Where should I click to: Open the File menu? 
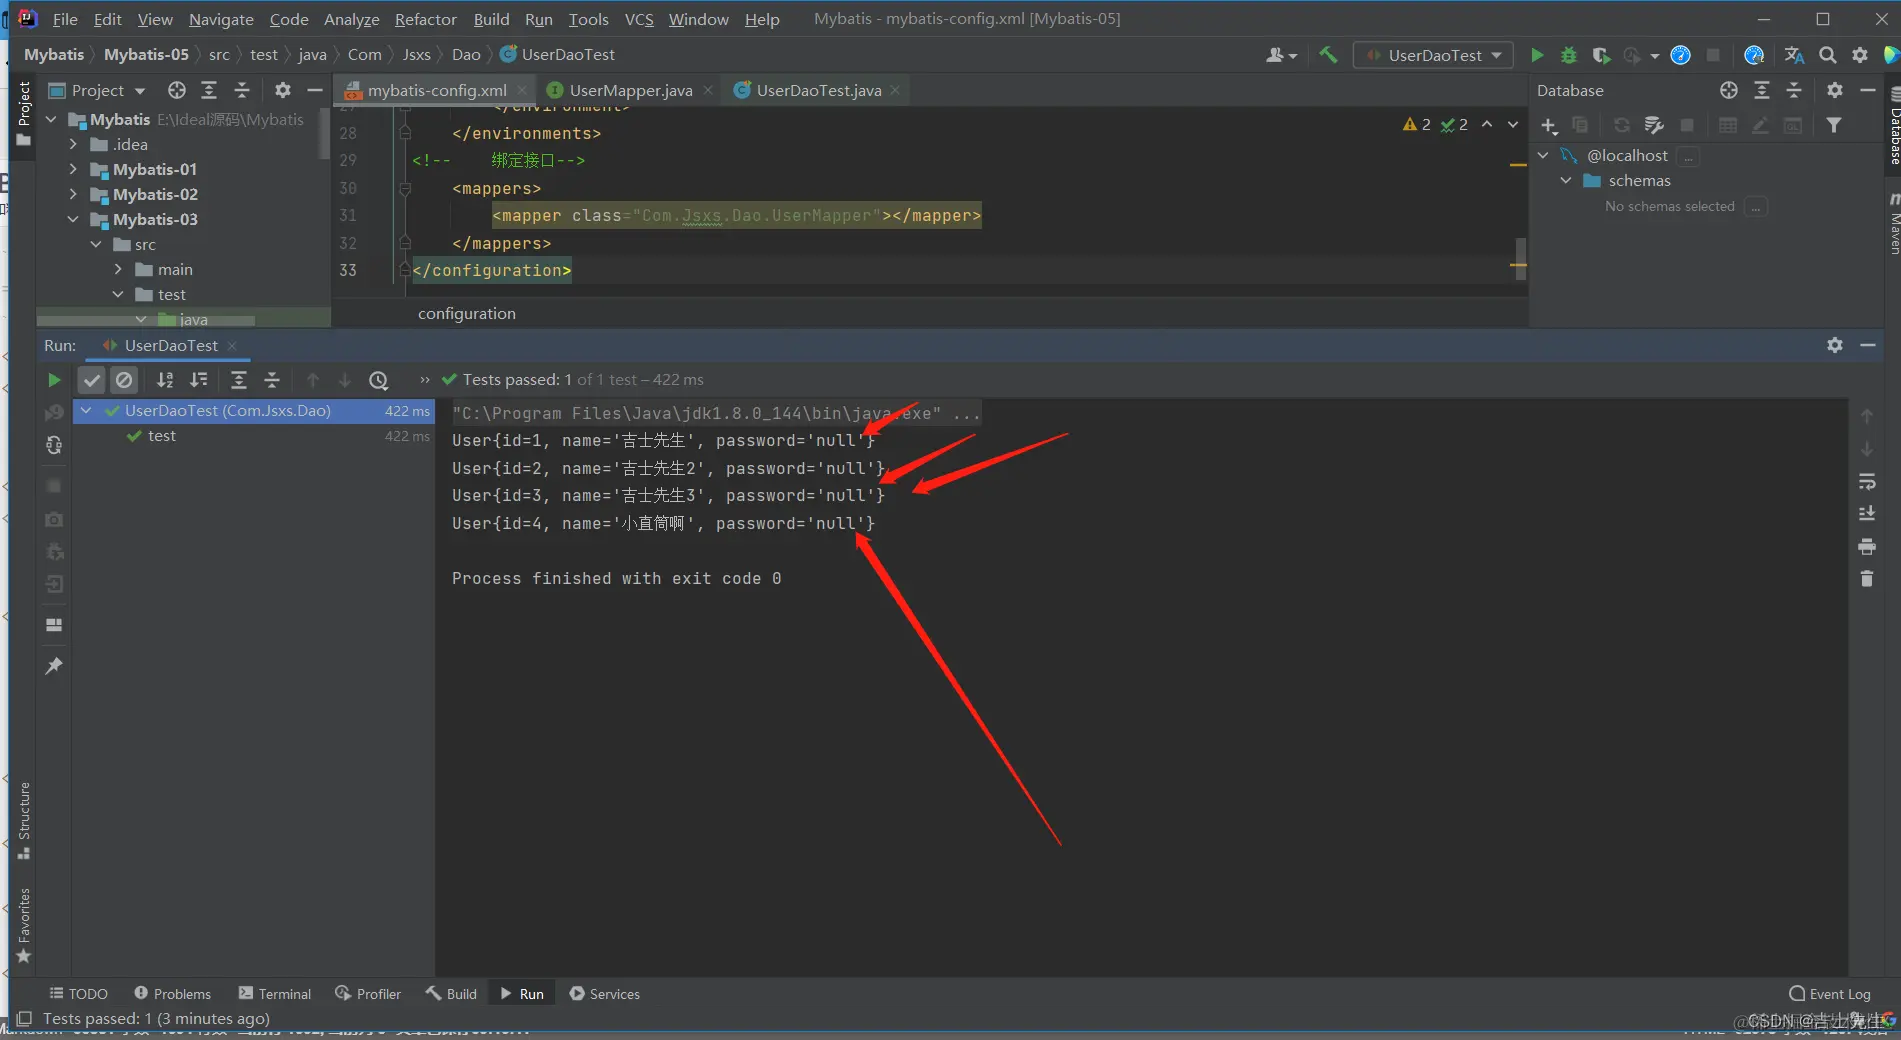pos(65,19)
